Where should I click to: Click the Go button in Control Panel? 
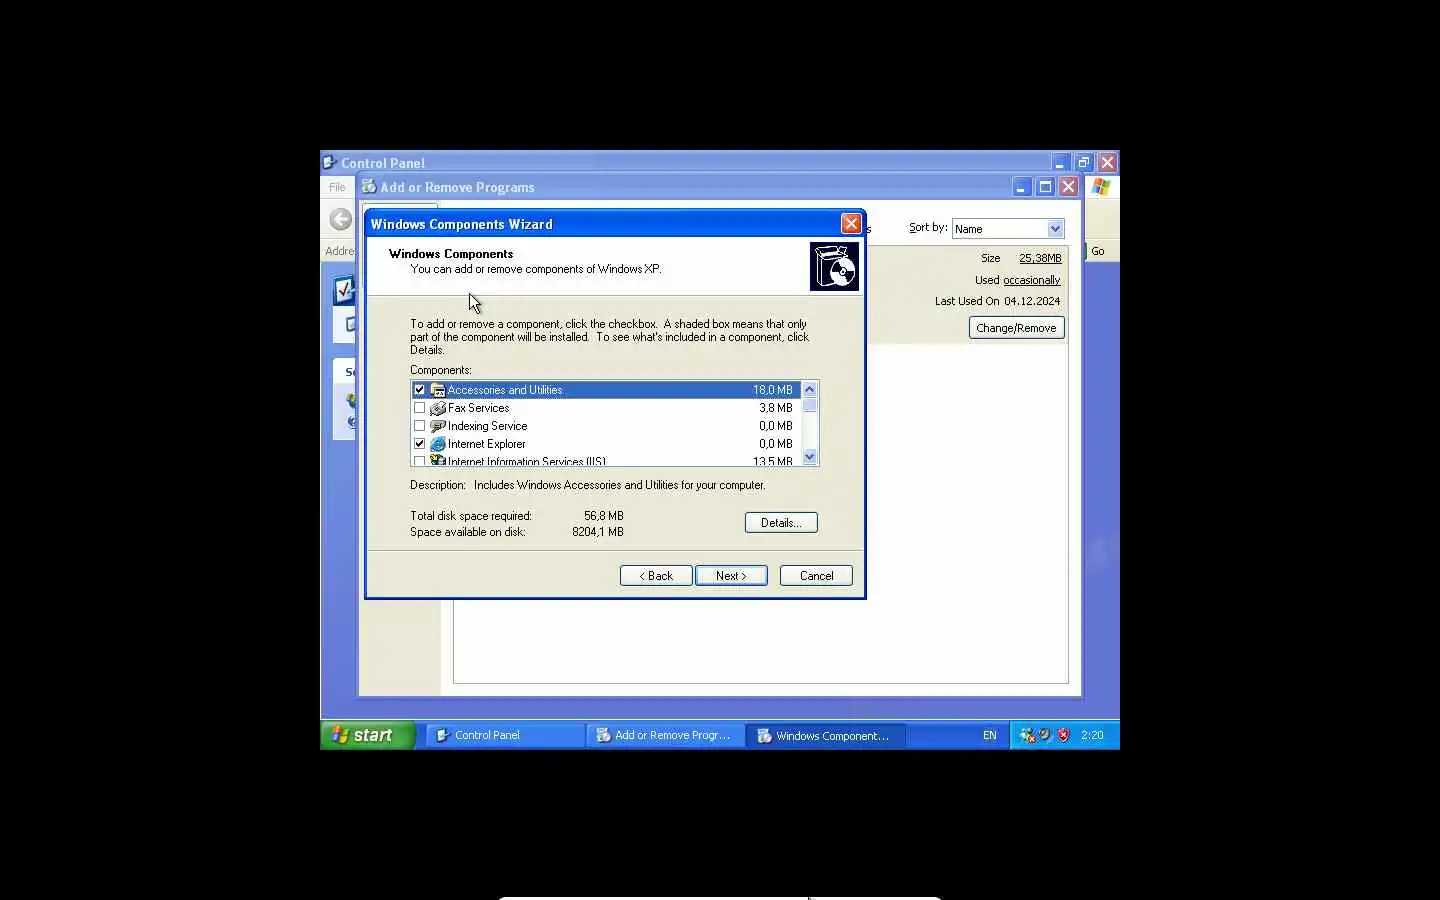click(x=1098, y=251)
